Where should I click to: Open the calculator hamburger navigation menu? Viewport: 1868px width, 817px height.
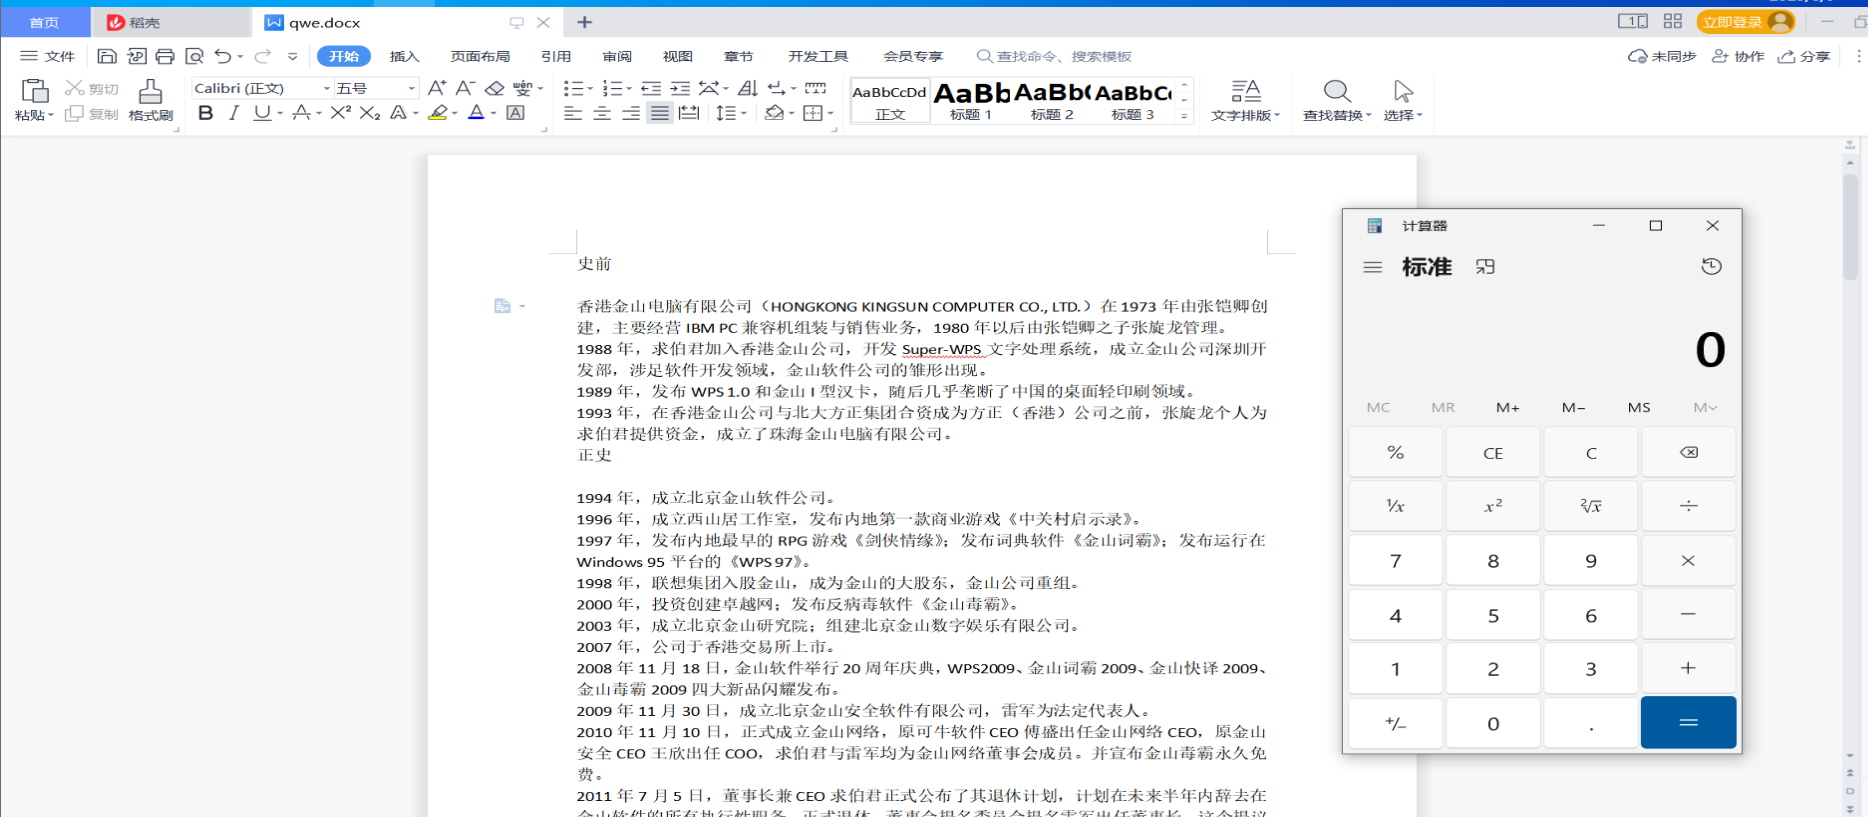point(1373,267)
